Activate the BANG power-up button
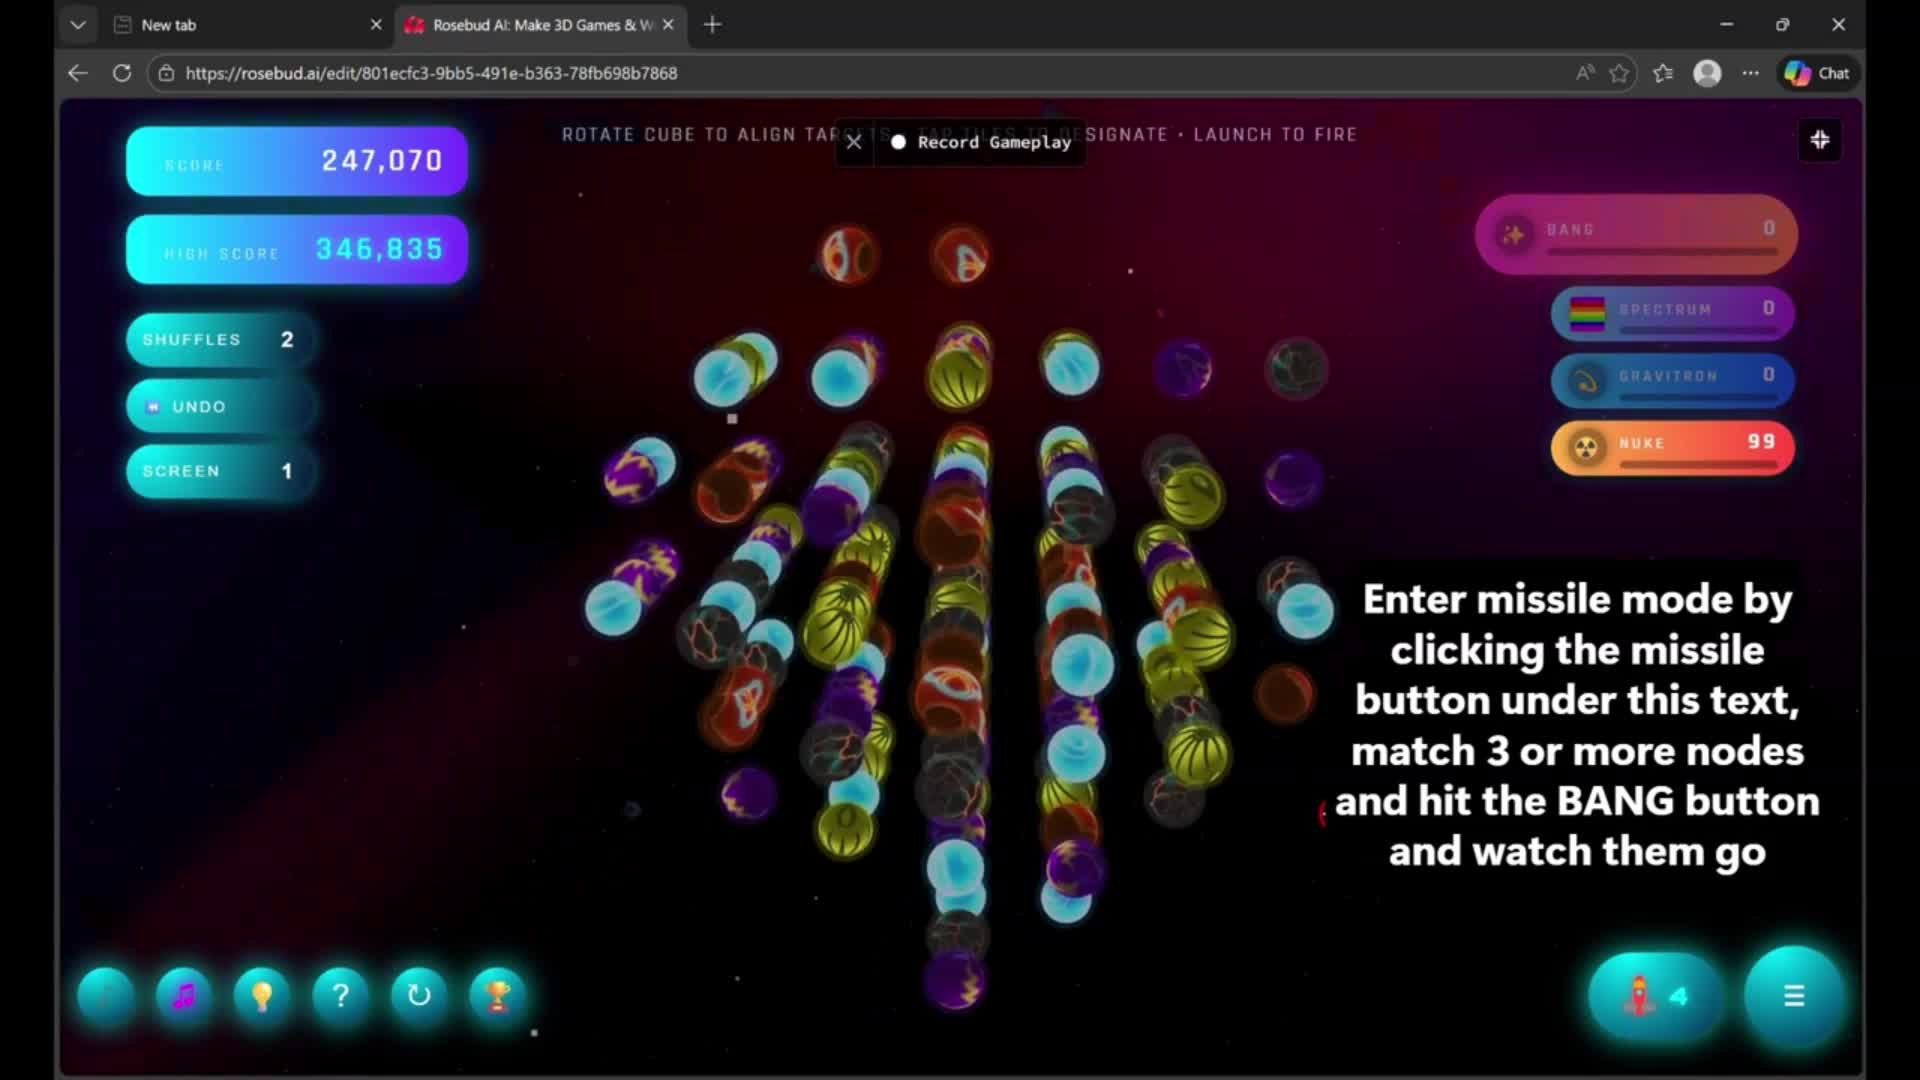The width and height of the screenshot is (1920, 1080). pyautogui.click(x=1636, y=233)
